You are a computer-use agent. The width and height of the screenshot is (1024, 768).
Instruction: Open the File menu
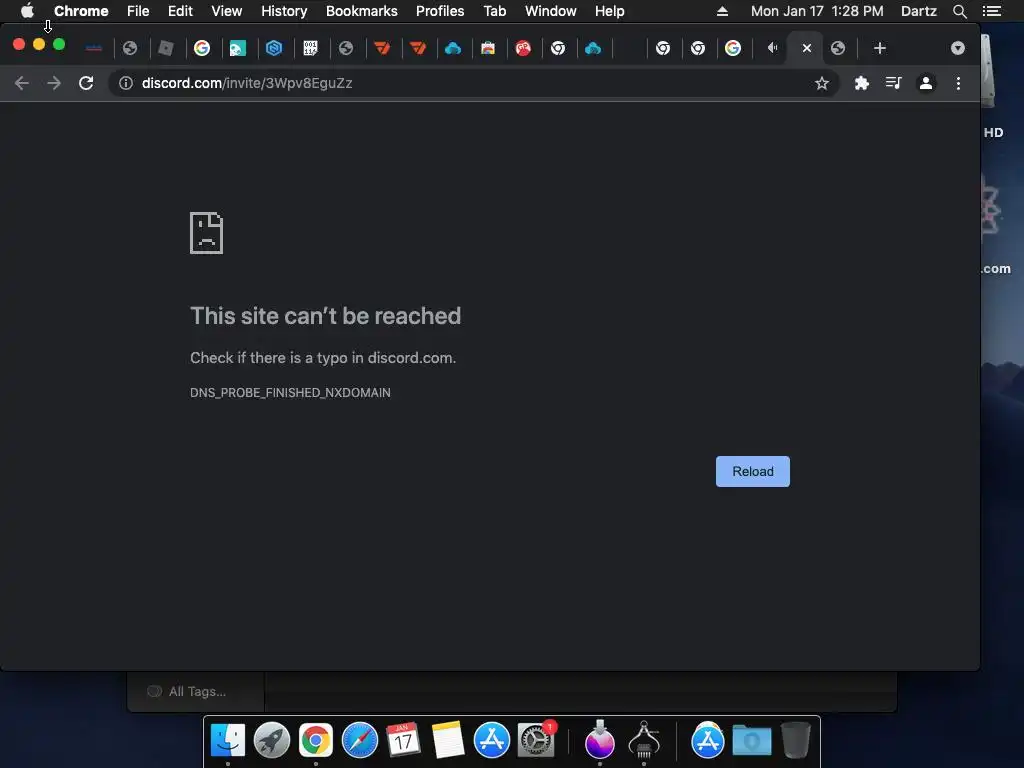pos(138,11)
